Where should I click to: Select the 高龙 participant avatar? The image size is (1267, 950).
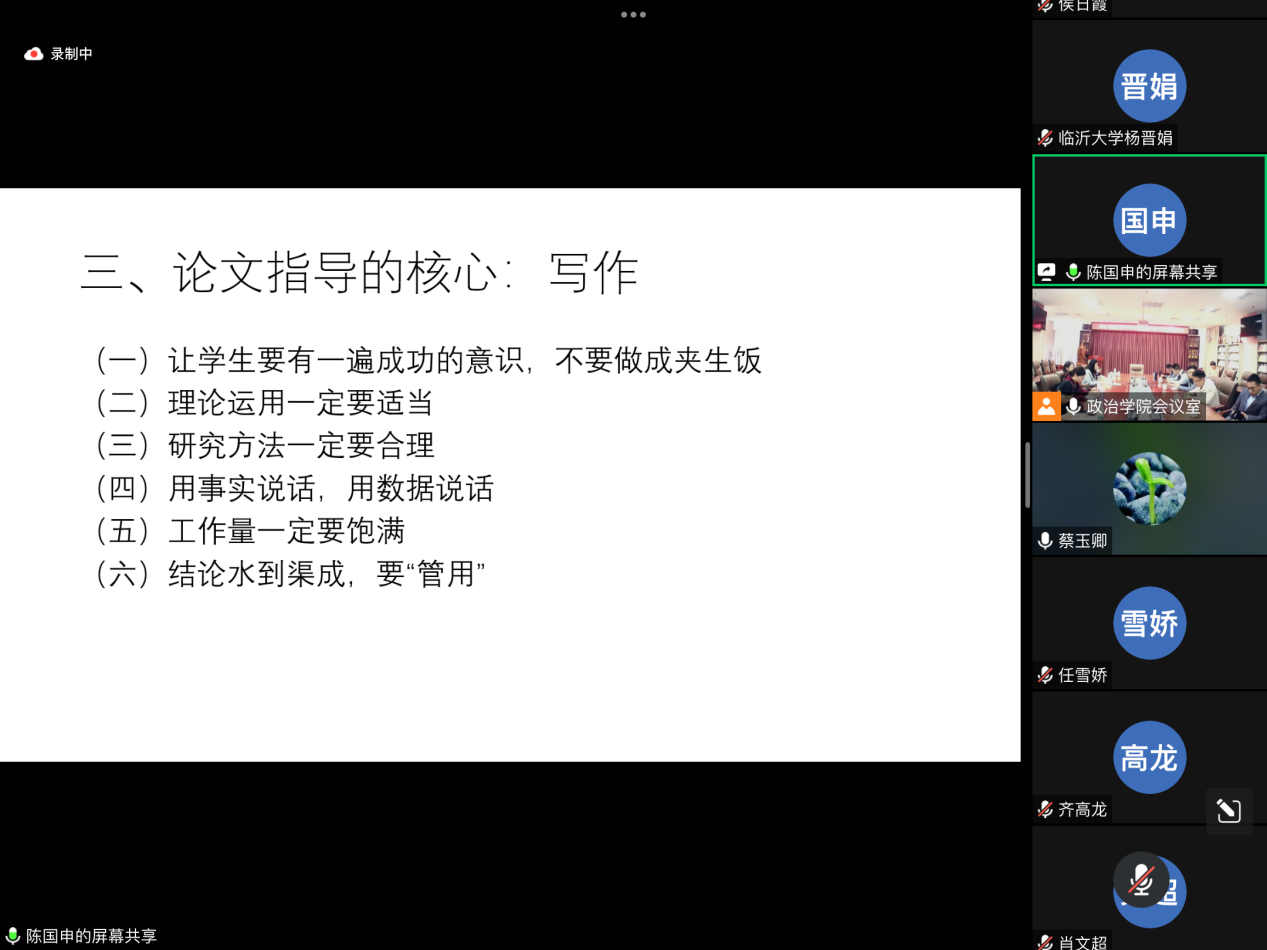click(1149, 758)
